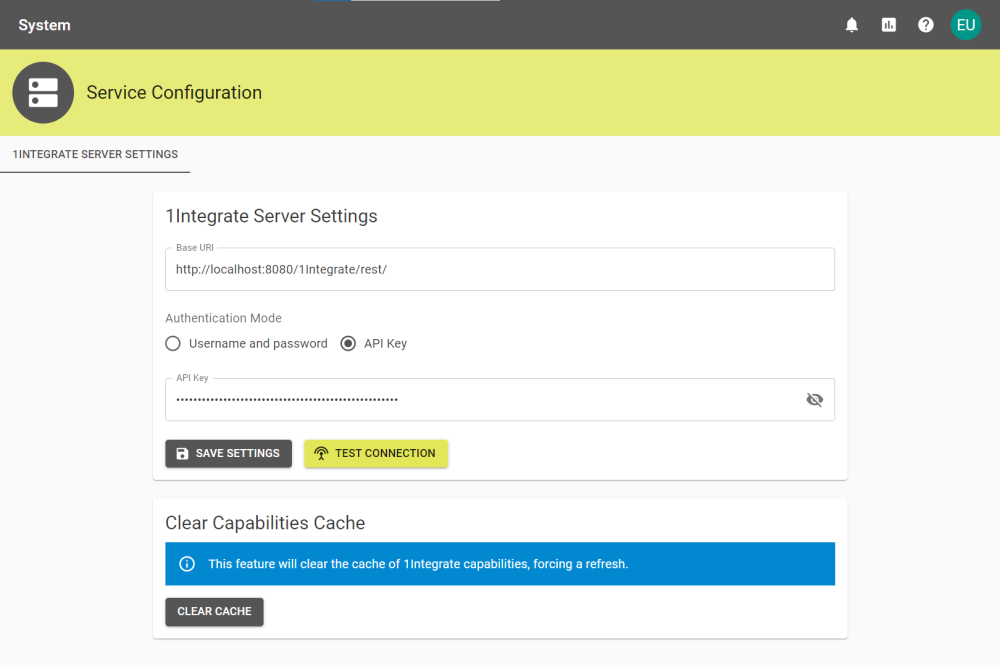This screenshot has width=1000, height=667.
Task: Click the System title in header
Action: [44, 25]
